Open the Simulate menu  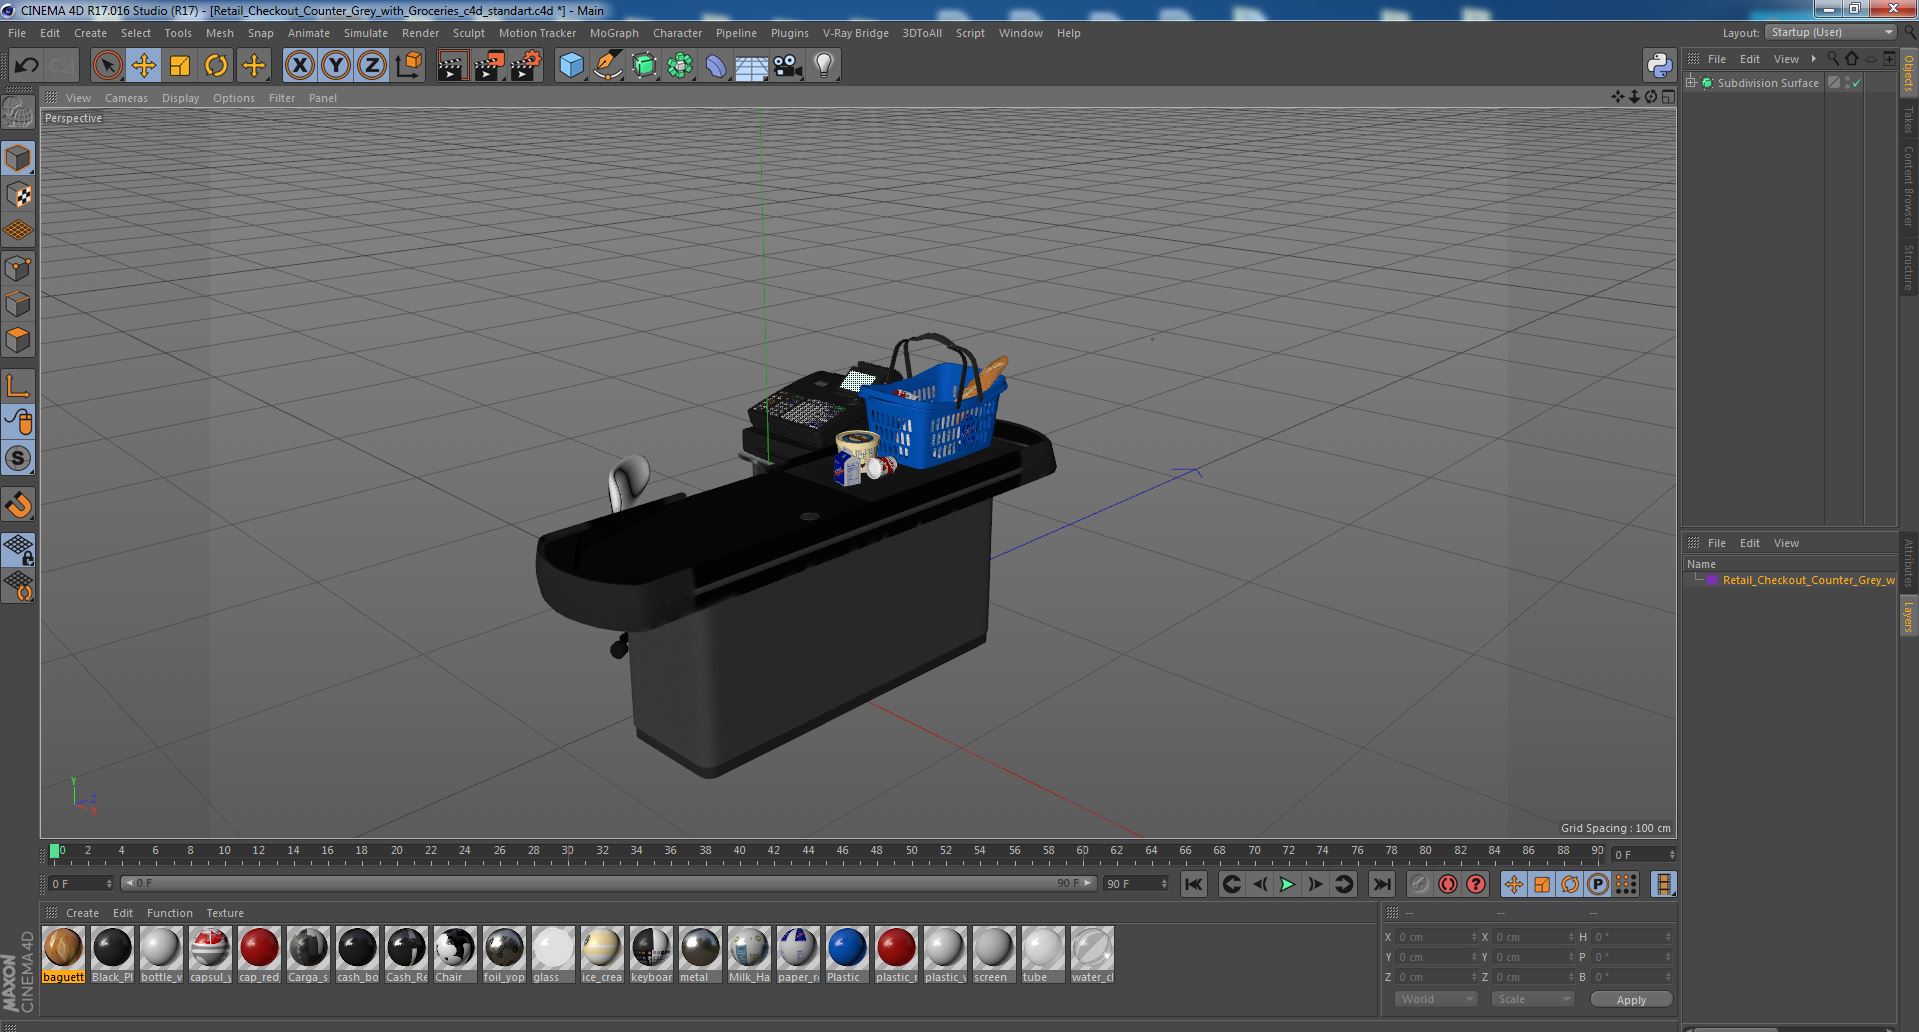point(366,33)
